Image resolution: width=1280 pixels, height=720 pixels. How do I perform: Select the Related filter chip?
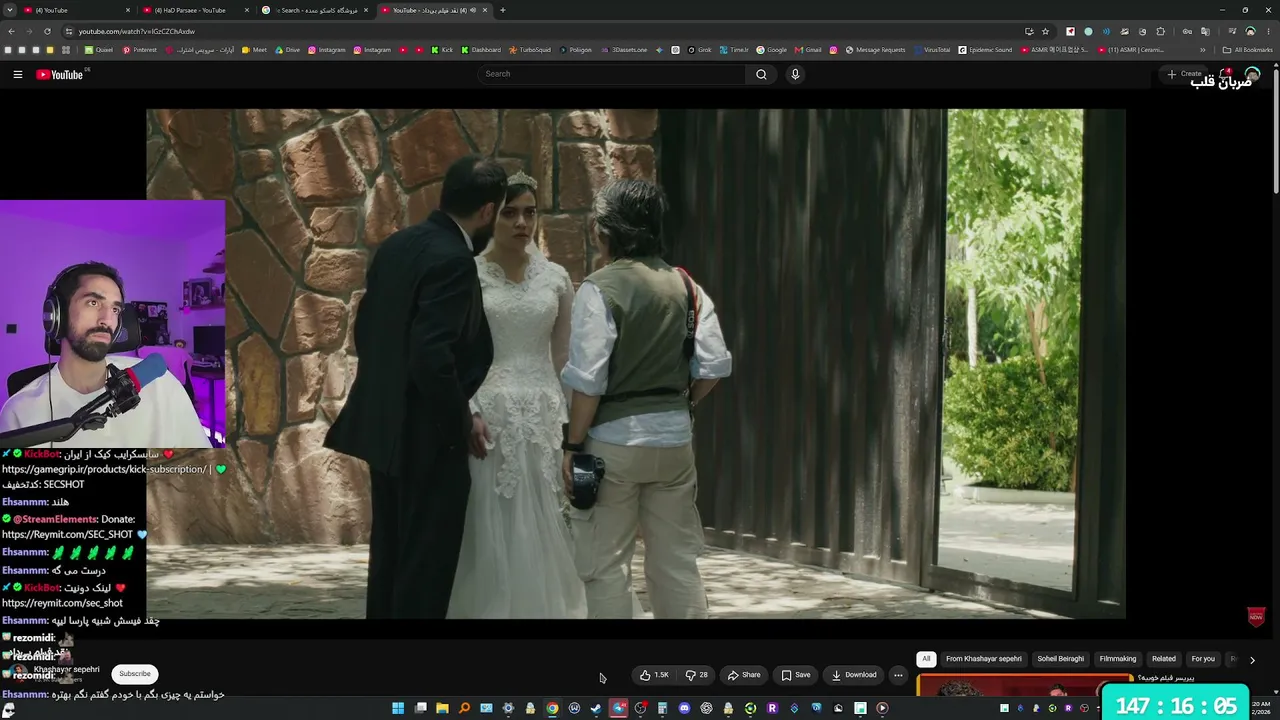[x=1164, y=659]
